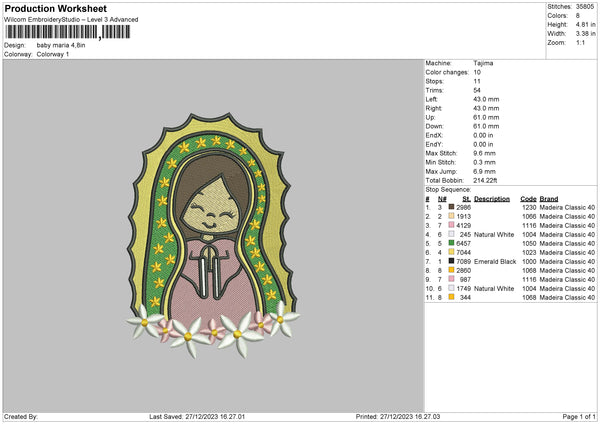Viewport: 600px width, 424px height.
Task: Select the design name 'baby maria 4,8in'
Action: coord(61,45)
